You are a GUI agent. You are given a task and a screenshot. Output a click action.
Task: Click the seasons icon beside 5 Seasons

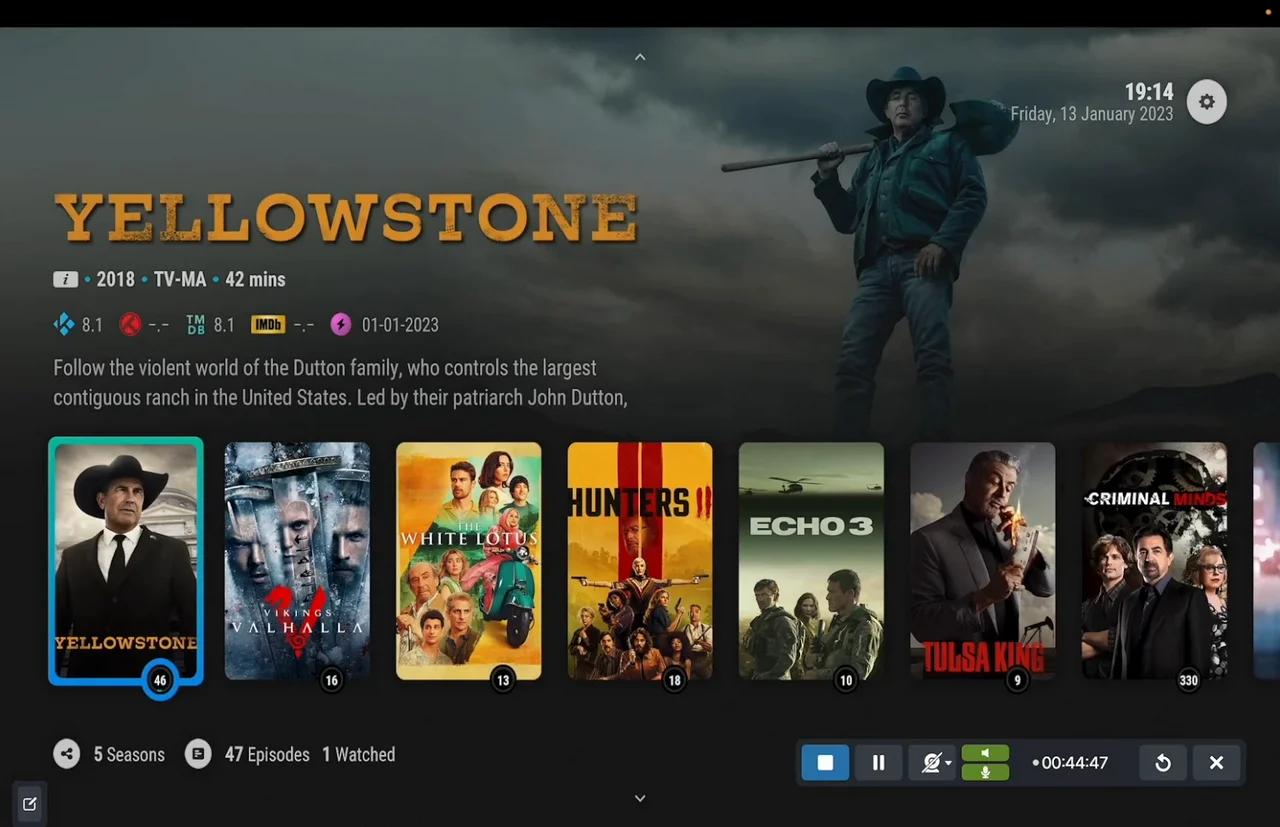point(67,754)
